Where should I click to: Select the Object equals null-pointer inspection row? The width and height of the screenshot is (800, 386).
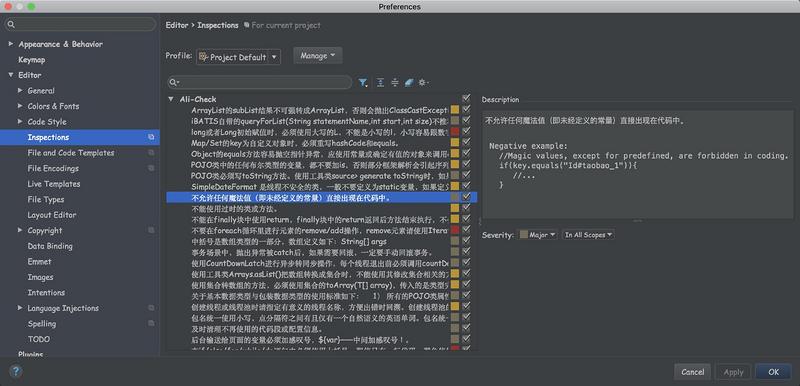(322, 153)
